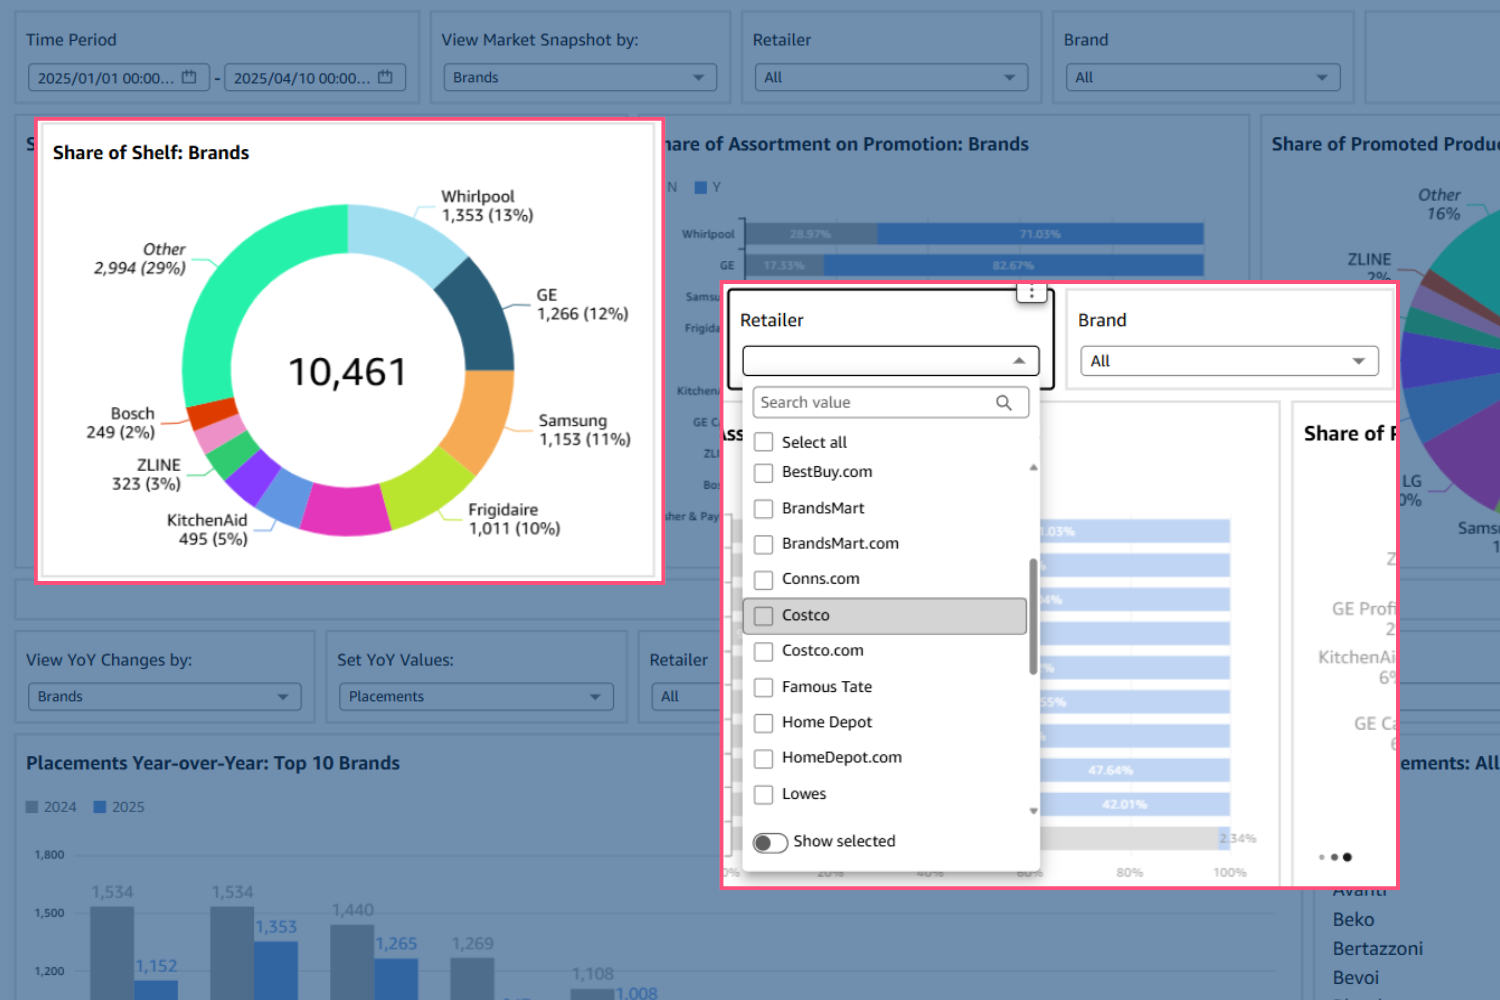Click the scroll-up arrow in retailer list
1500x1000 pixels.
coord(1033,468)
